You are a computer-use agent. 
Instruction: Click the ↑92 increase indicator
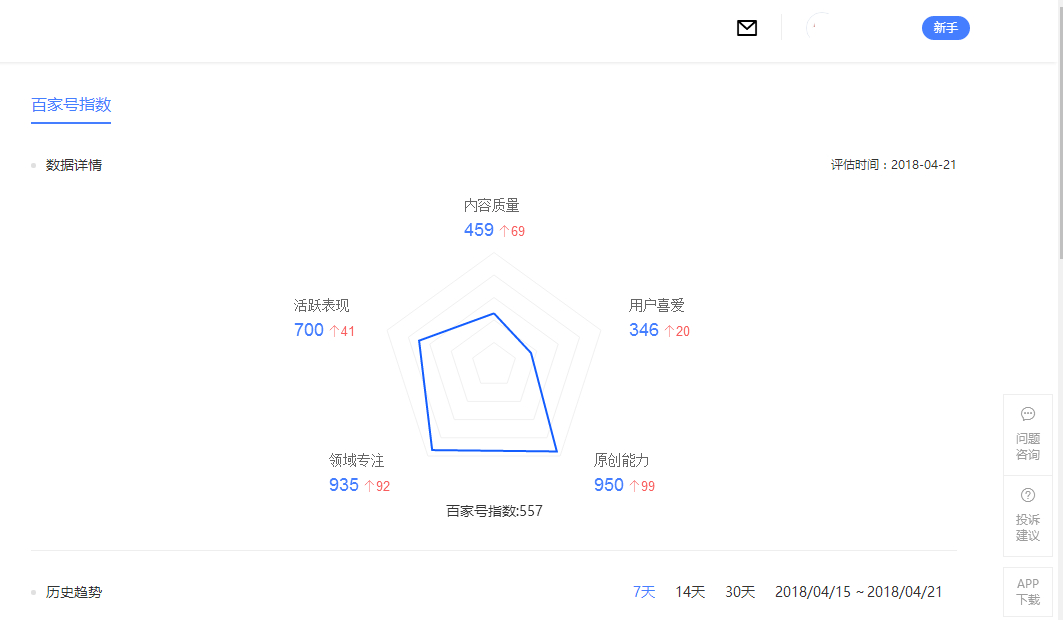coord(377,486)
